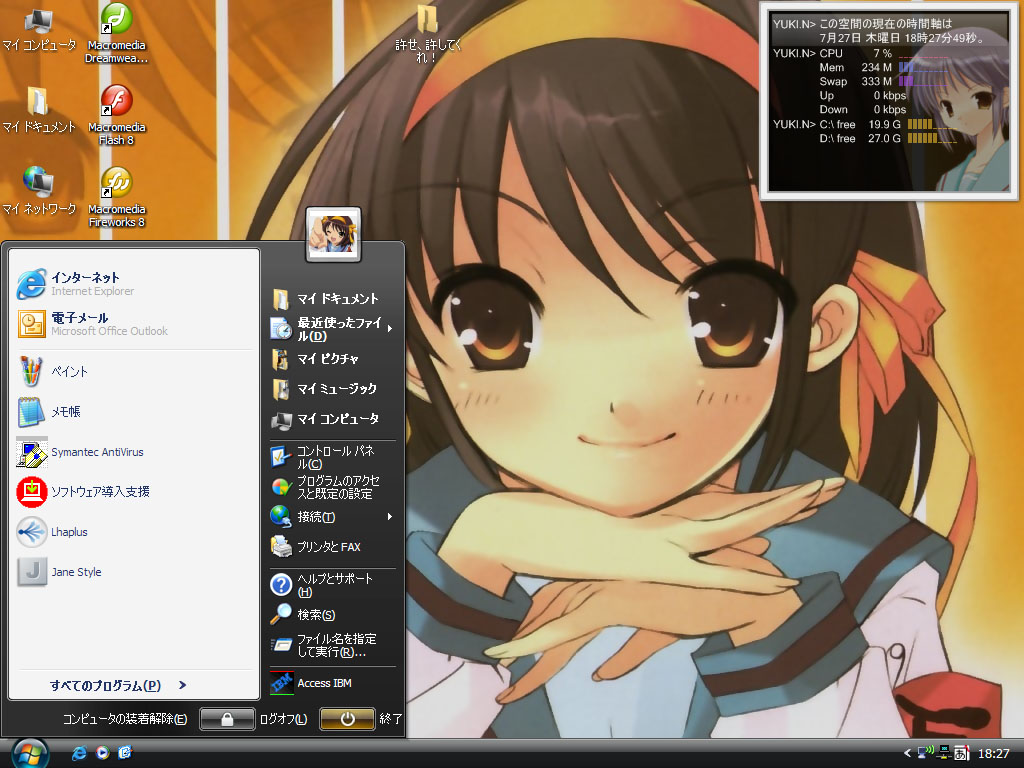Click the YUKI.N system monitor widget
This screenshot has height=768, width=1024.
click(889, 101)
